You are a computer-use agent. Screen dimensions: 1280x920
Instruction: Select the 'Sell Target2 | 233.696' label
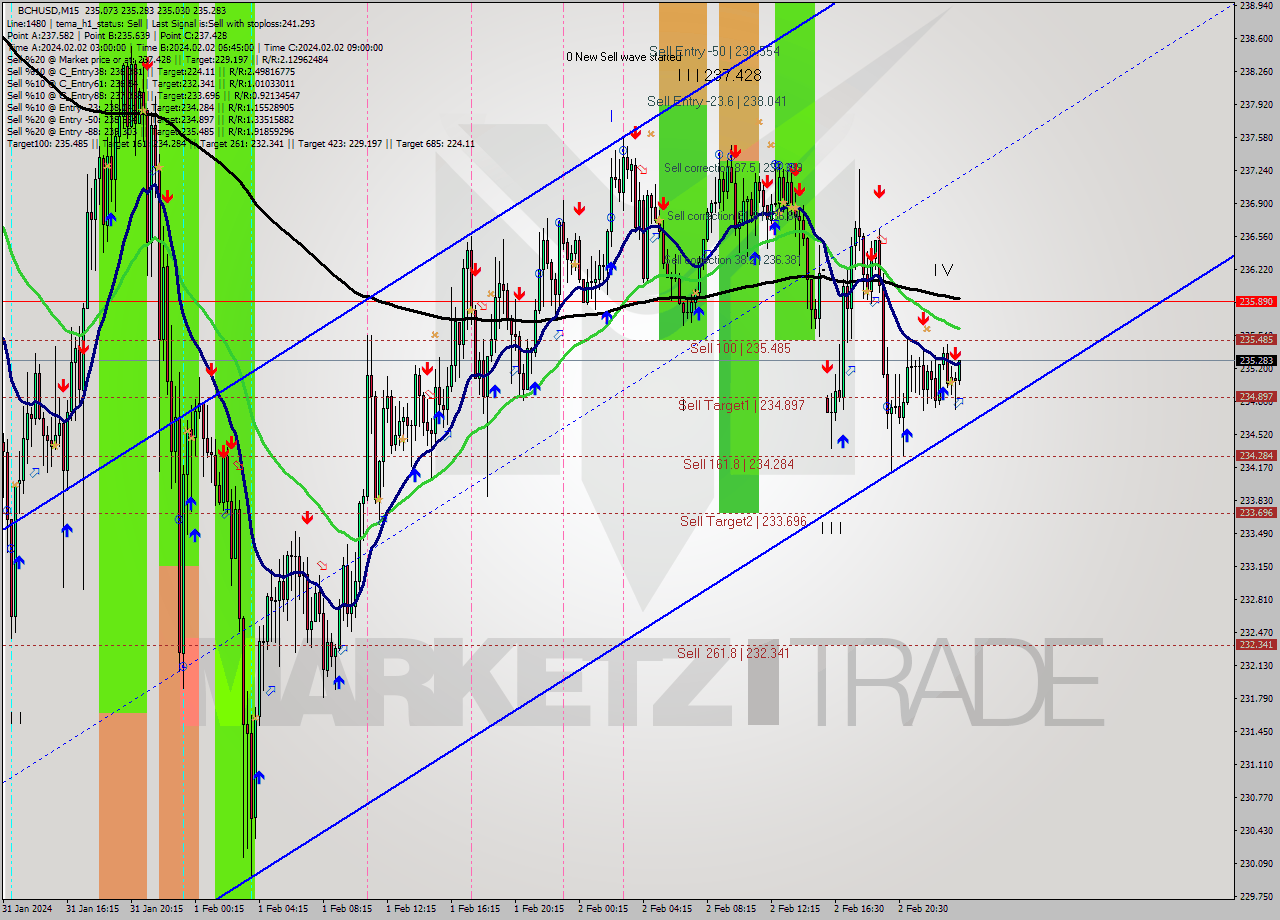pyautogui.click(x=743, y=521)
